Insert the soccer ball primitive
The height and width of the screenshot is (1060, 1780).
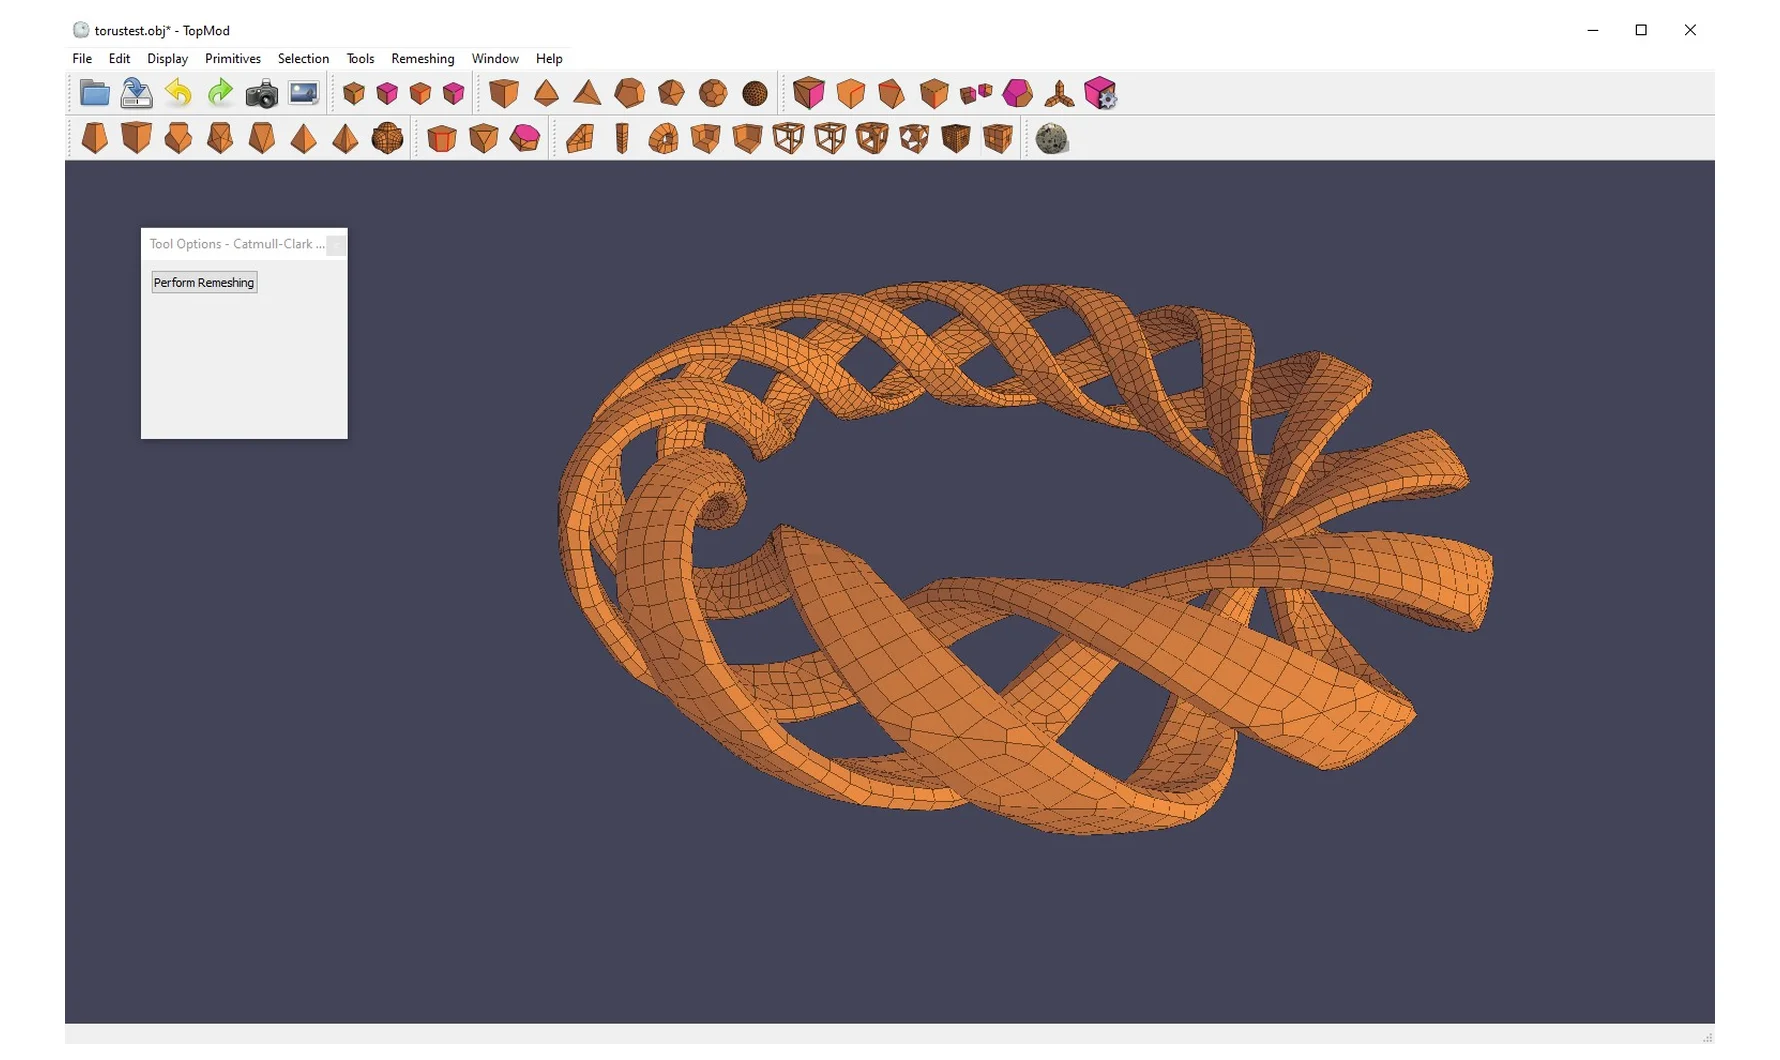click(x=713, y=94)
